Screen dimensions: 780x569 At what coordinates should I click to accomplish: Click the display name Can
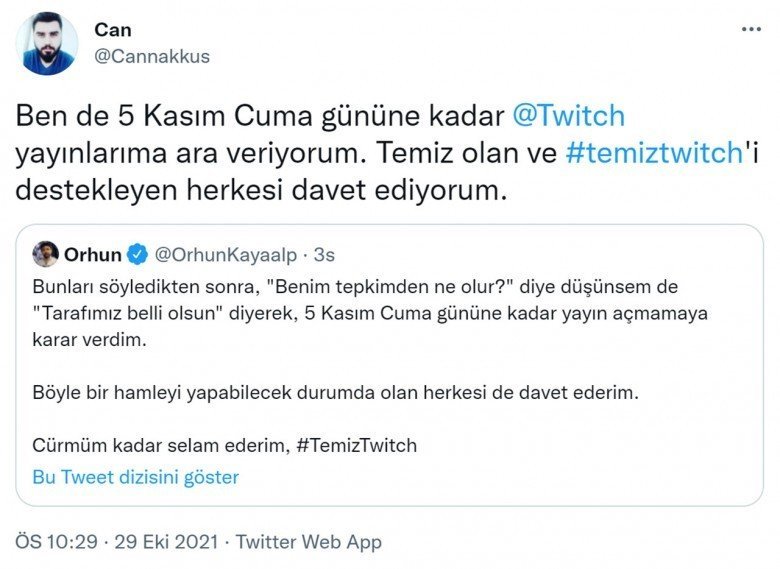(112, 30)
